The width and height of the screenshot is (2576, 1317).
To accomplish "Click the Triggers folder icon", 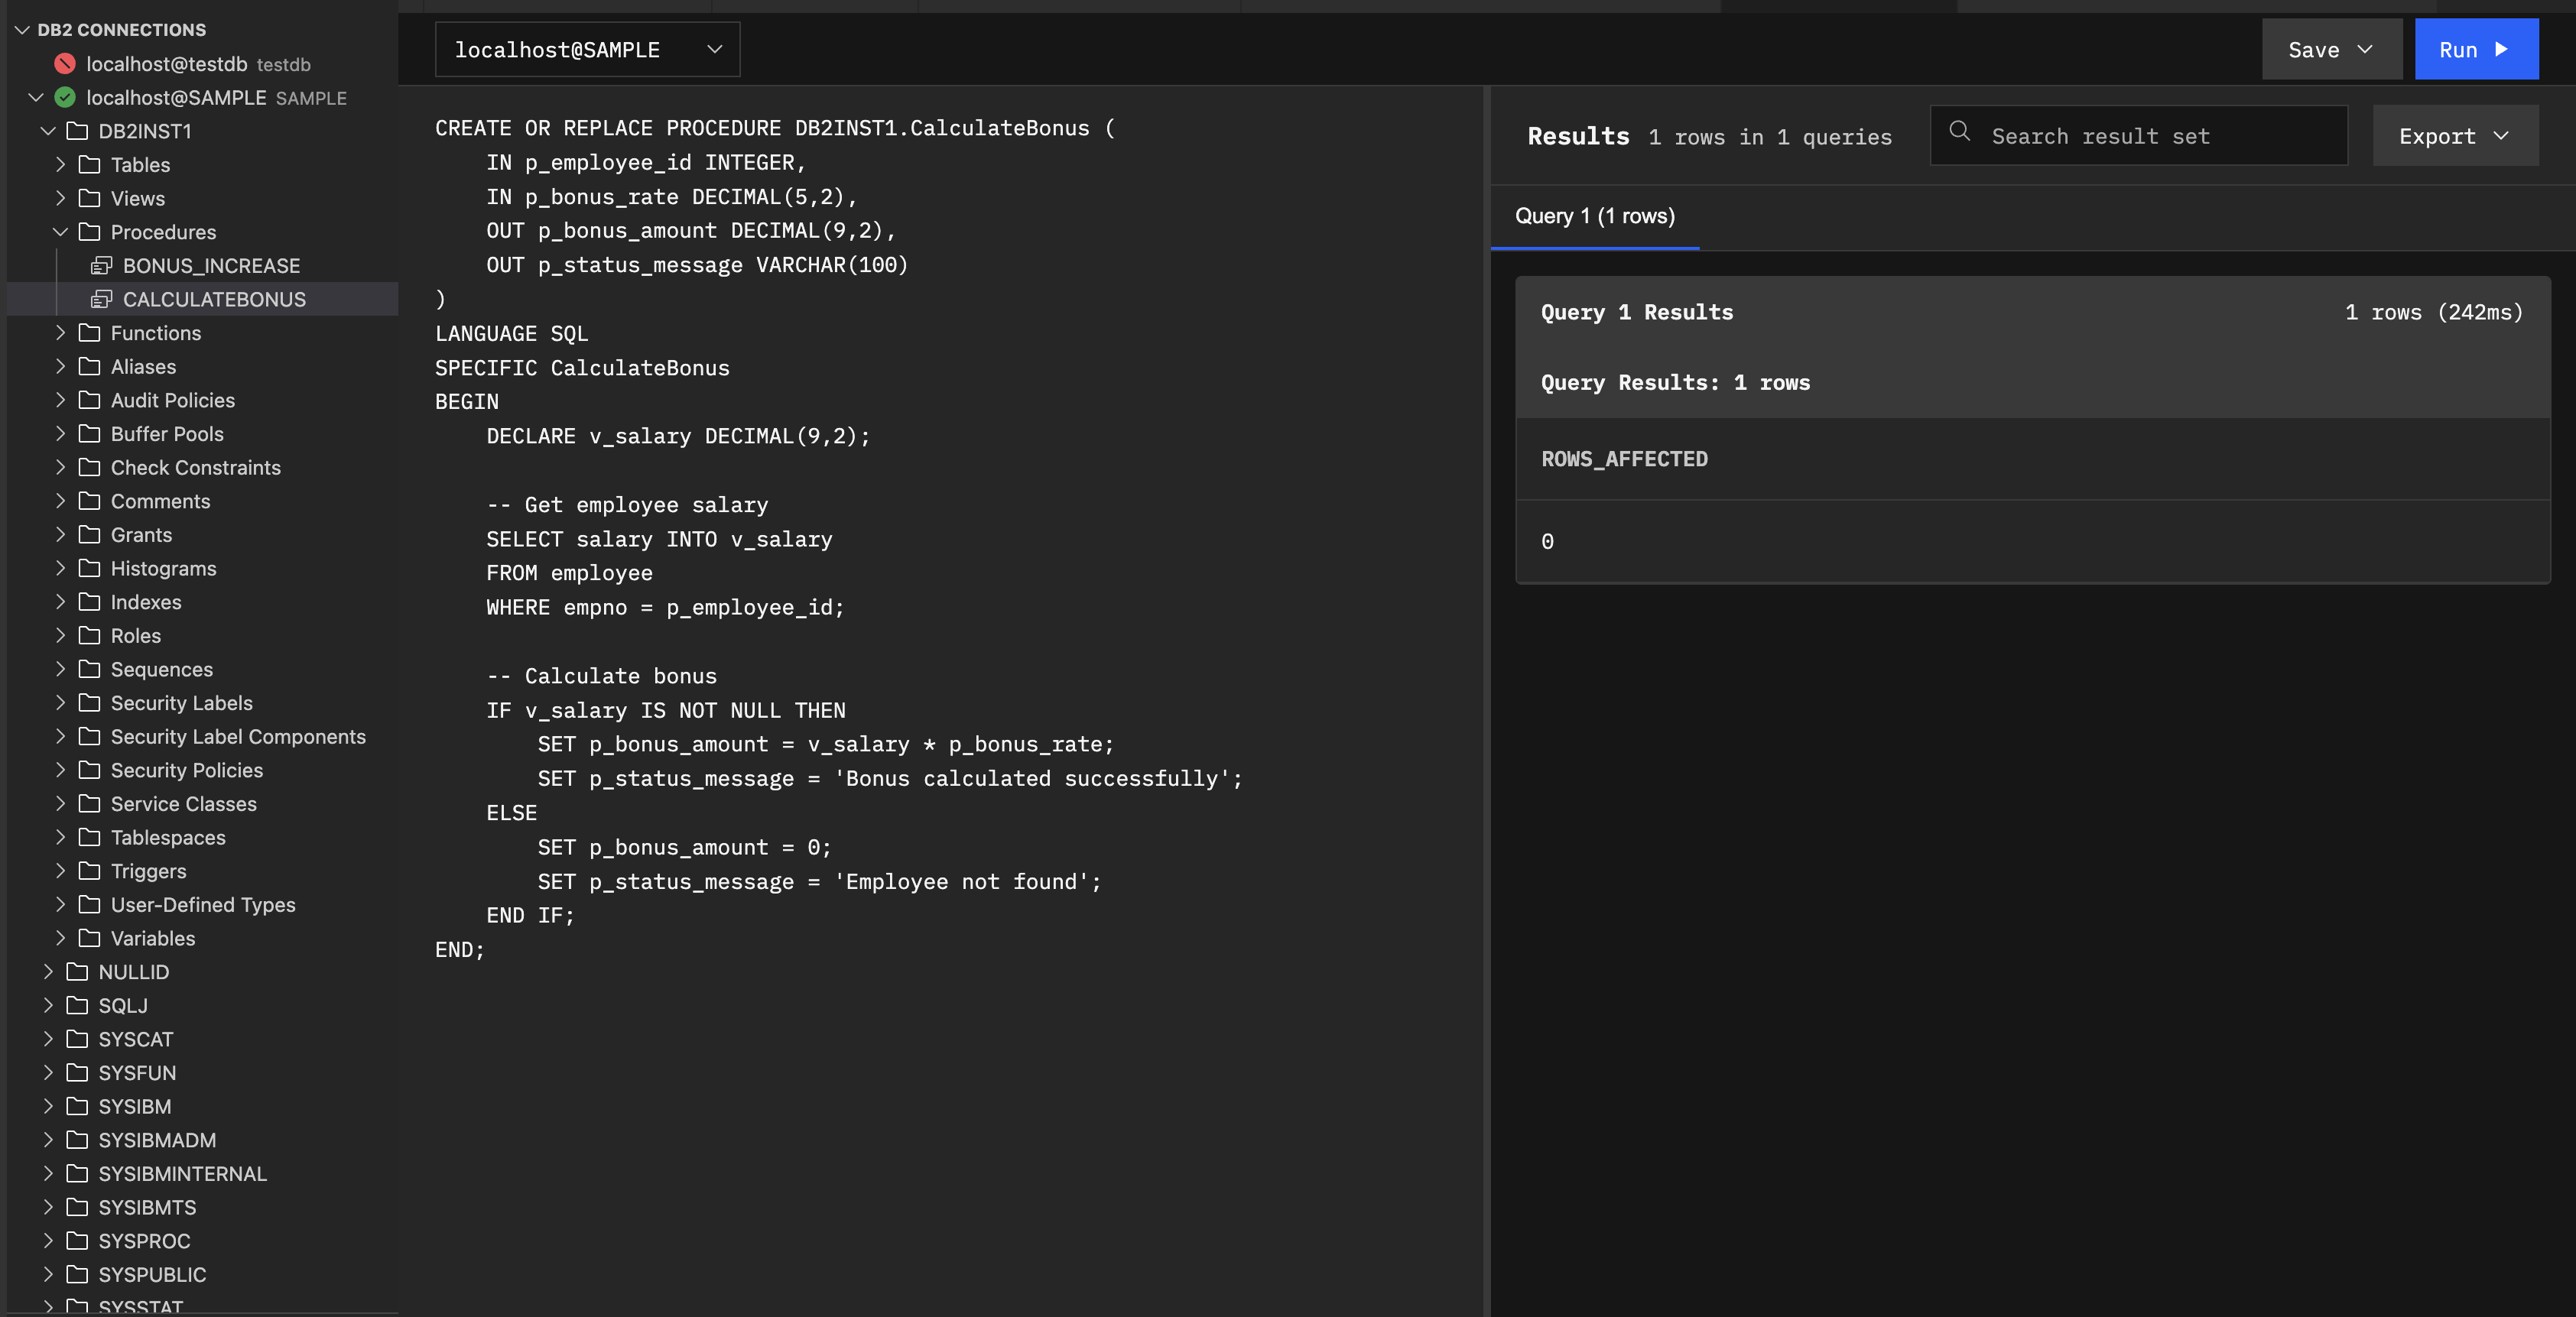I will pos(89,871).
